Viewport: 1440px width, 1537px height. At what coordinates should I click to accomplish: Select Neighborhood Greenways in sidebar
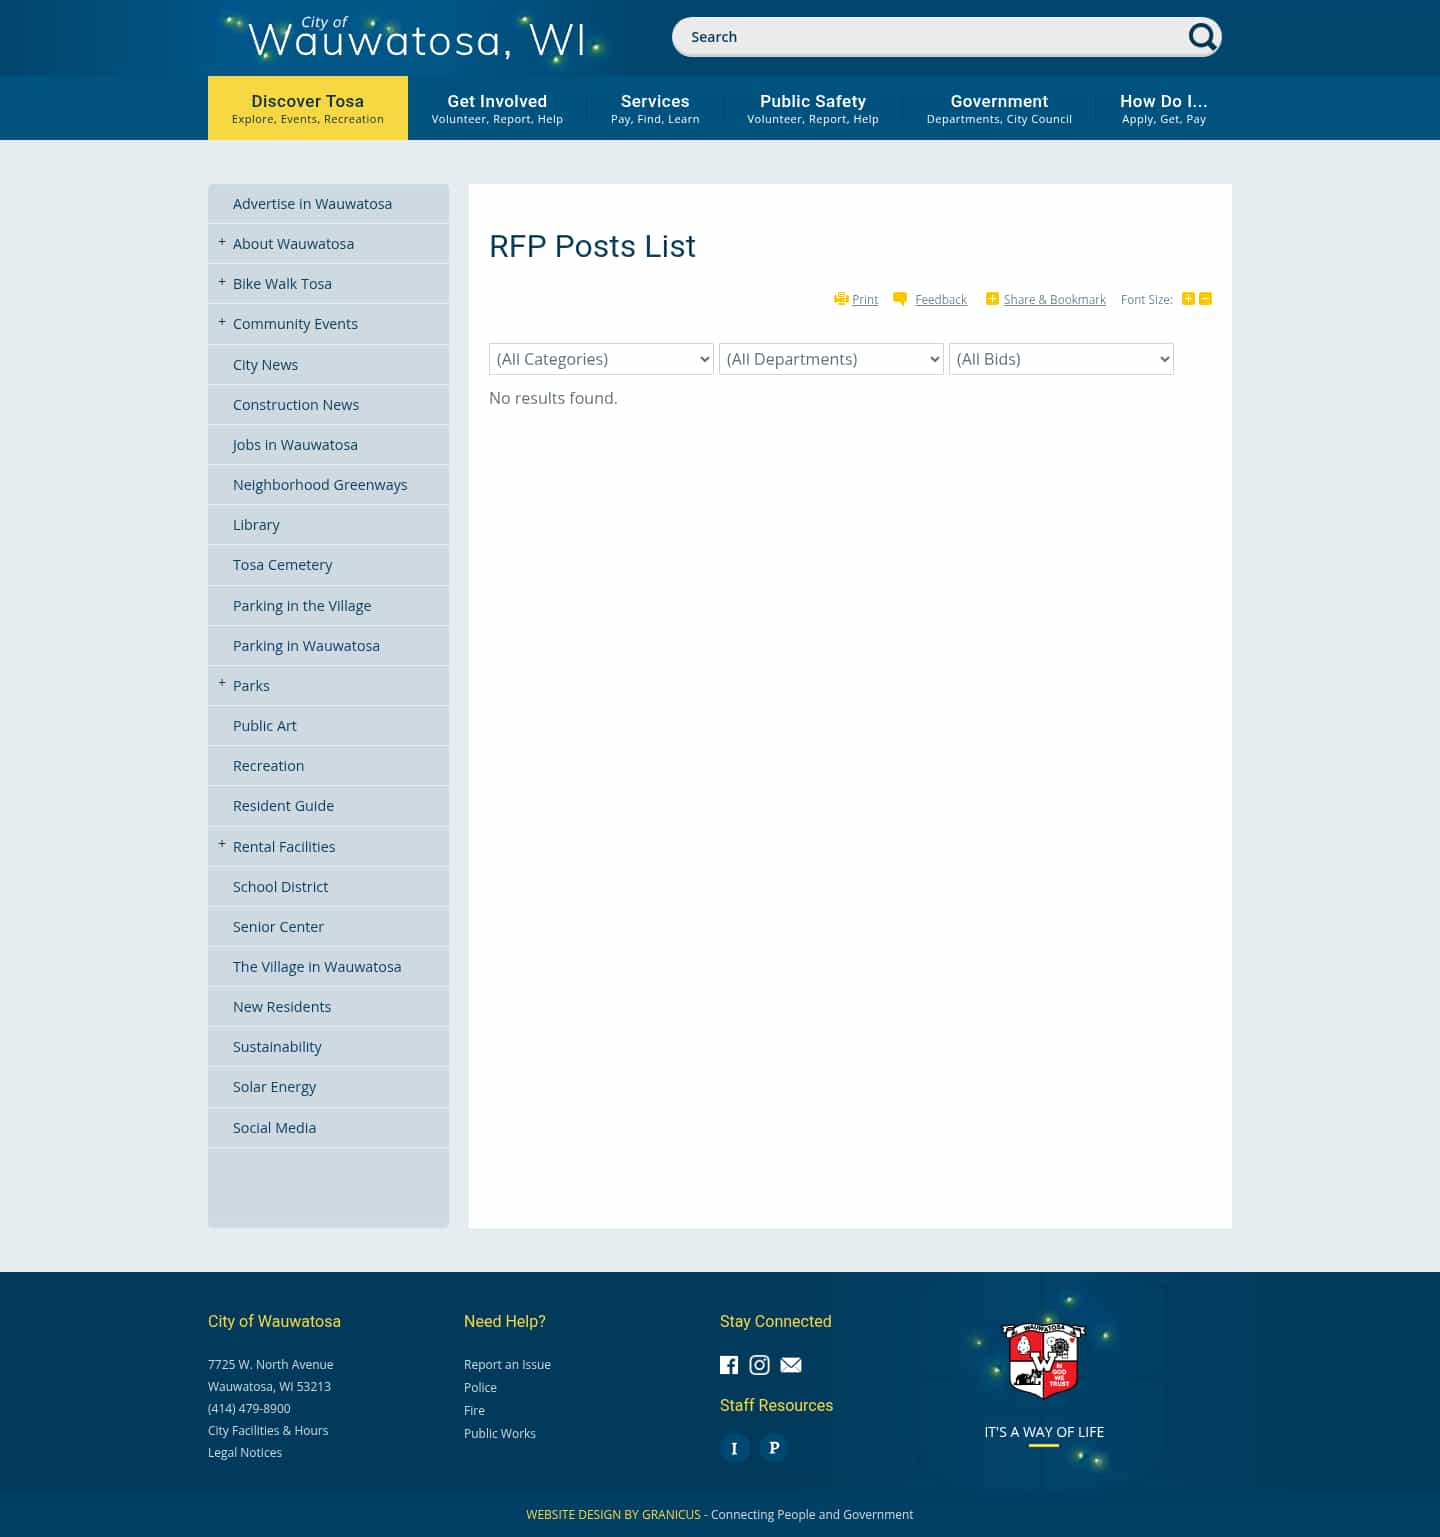coord(328,485)
